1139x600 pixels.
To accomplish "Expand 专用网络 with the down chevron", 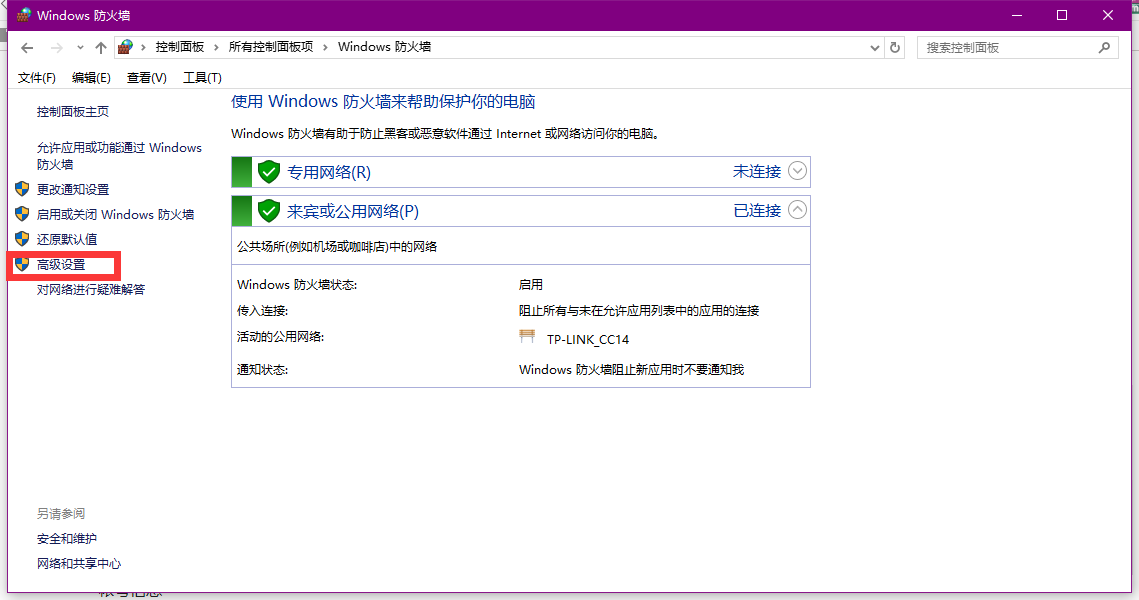I will pos(797,171).
